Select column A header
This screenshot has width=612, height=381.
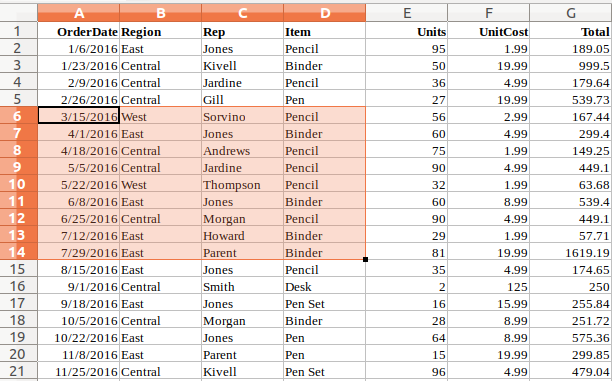pyautogui.click(x=79, y=13)
